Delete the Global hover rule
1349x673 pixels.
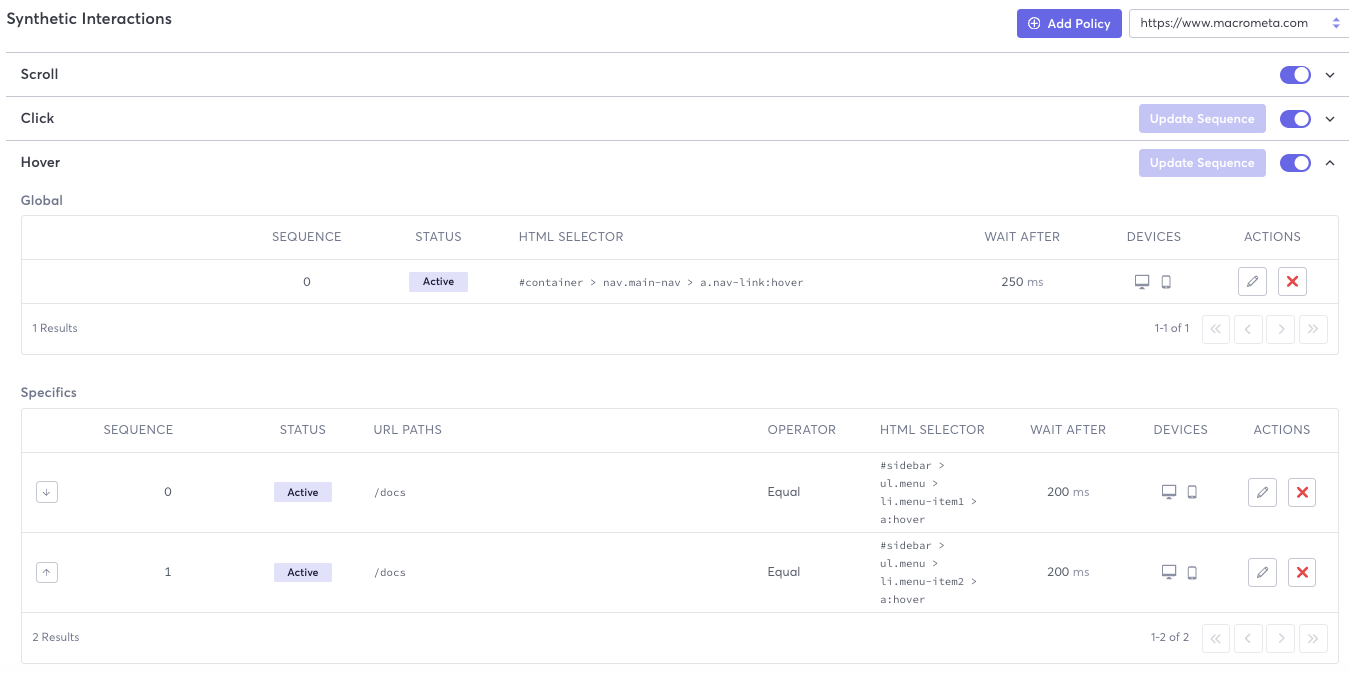(x=1292, y=281)
